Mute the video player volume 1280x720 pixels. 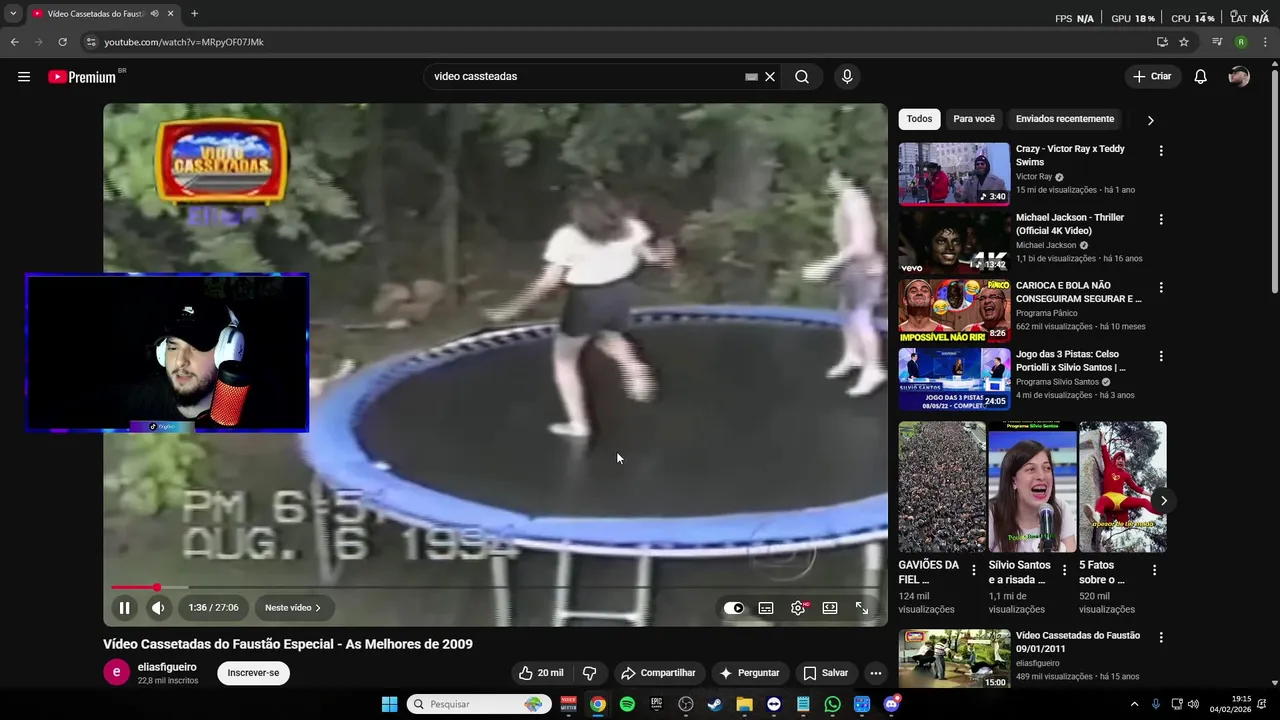pyautogui.click(x=158, y=608)
